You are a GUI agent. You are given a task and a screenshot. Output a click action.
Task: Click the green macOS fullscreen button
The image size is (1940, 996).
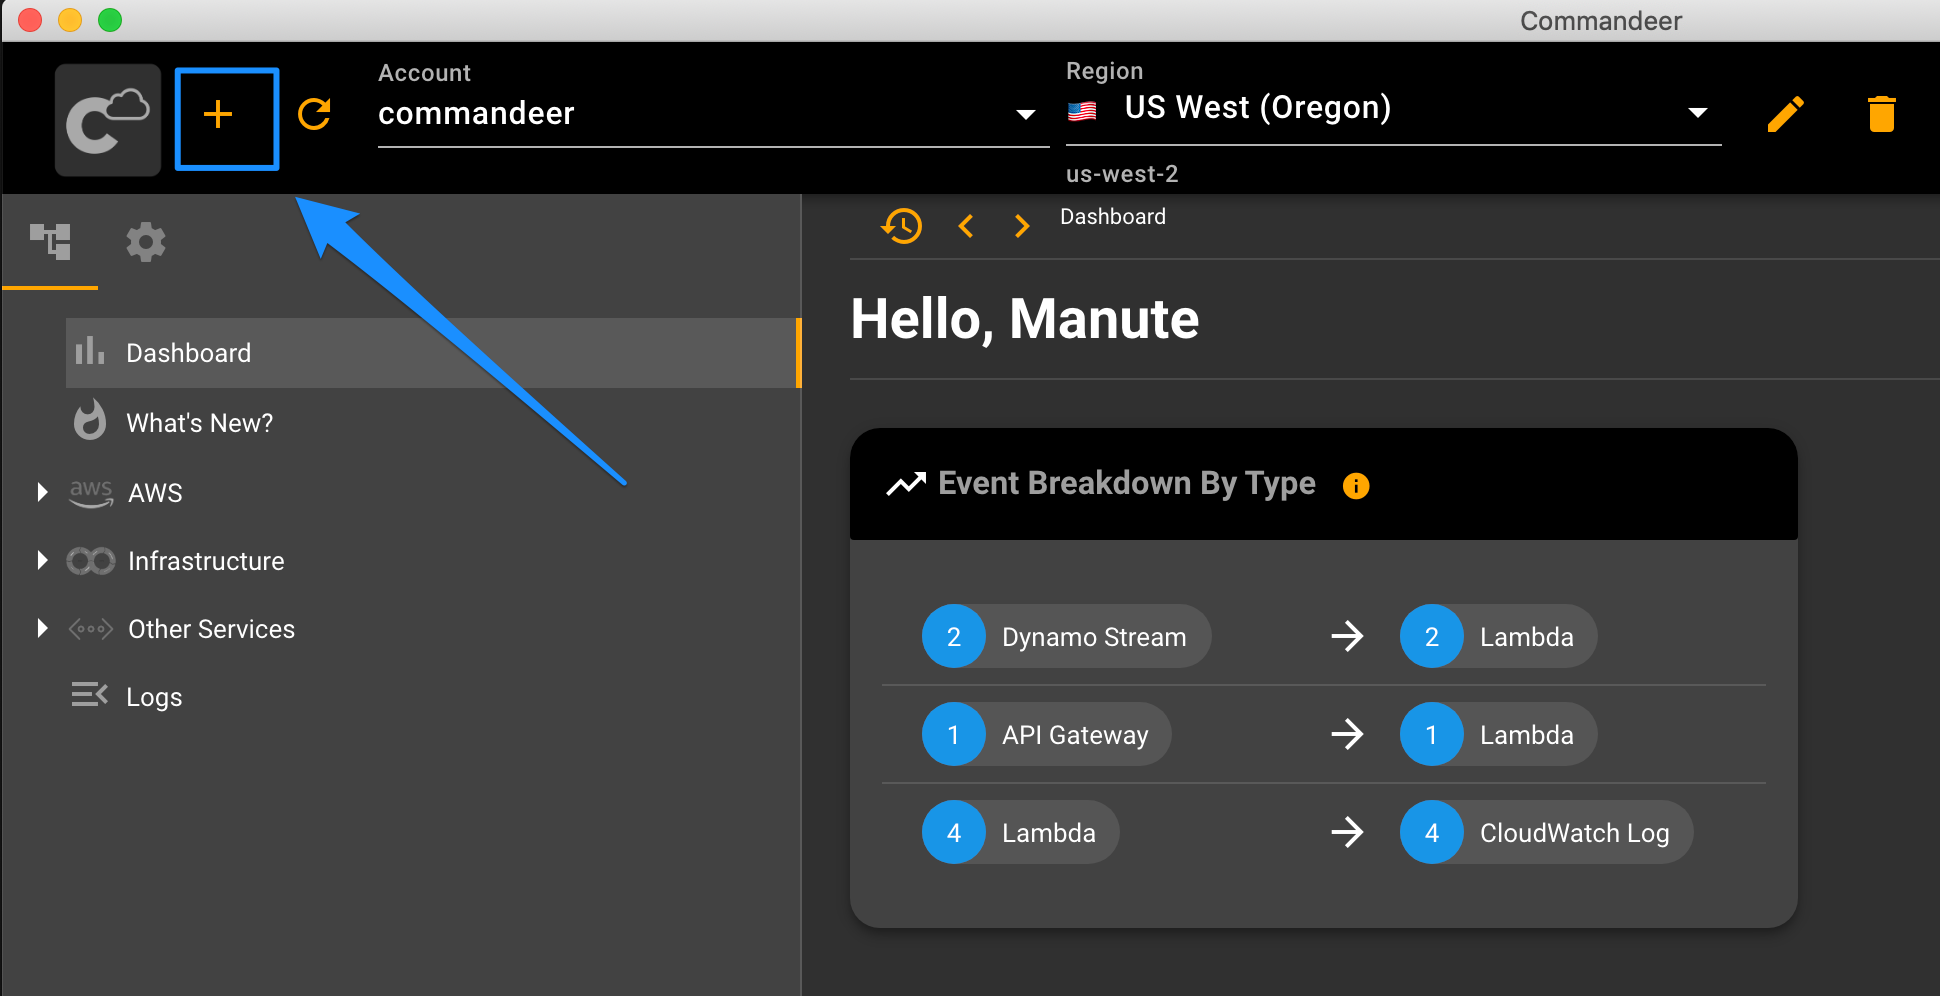tap(110, 20)
